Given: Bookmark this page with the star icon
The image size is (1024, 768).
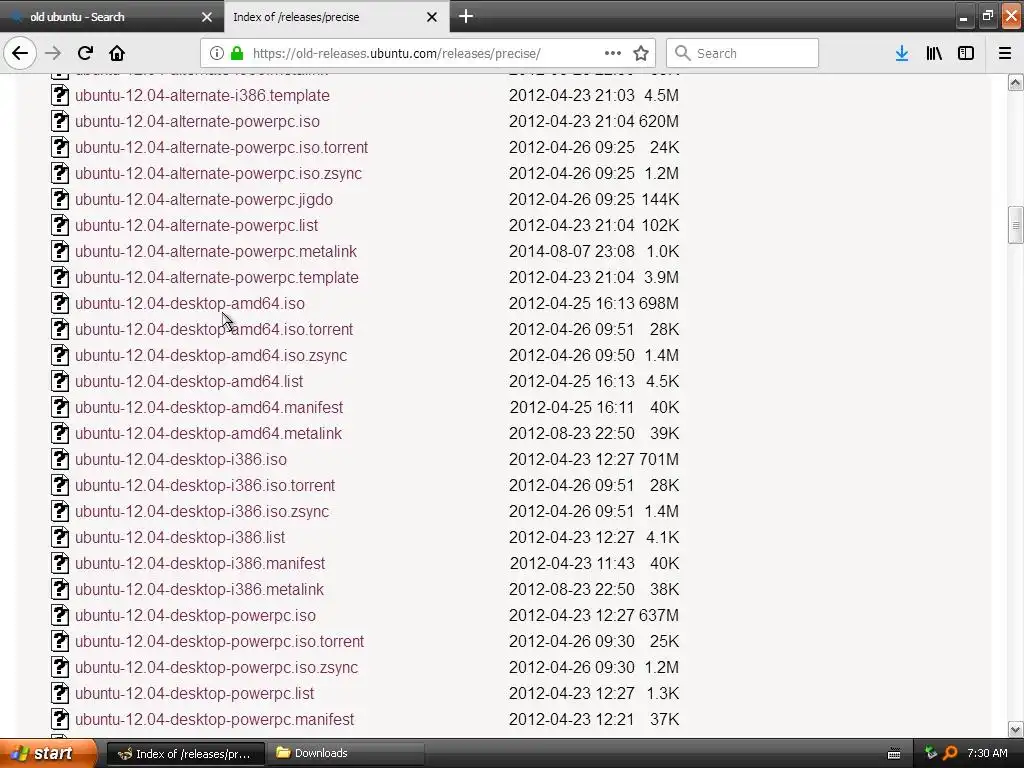Looking at the screenshot, I should (x=641, y=54).
